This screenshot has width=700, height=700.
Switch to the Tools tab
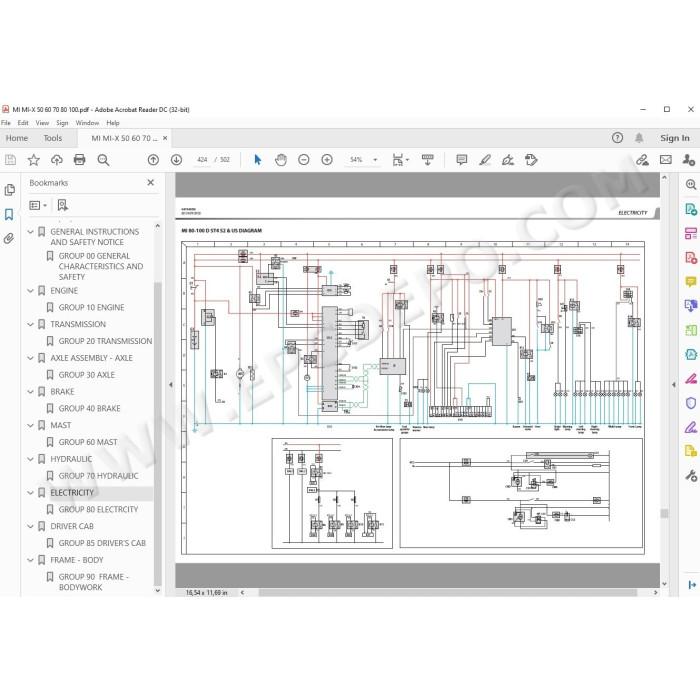point(53,138)
